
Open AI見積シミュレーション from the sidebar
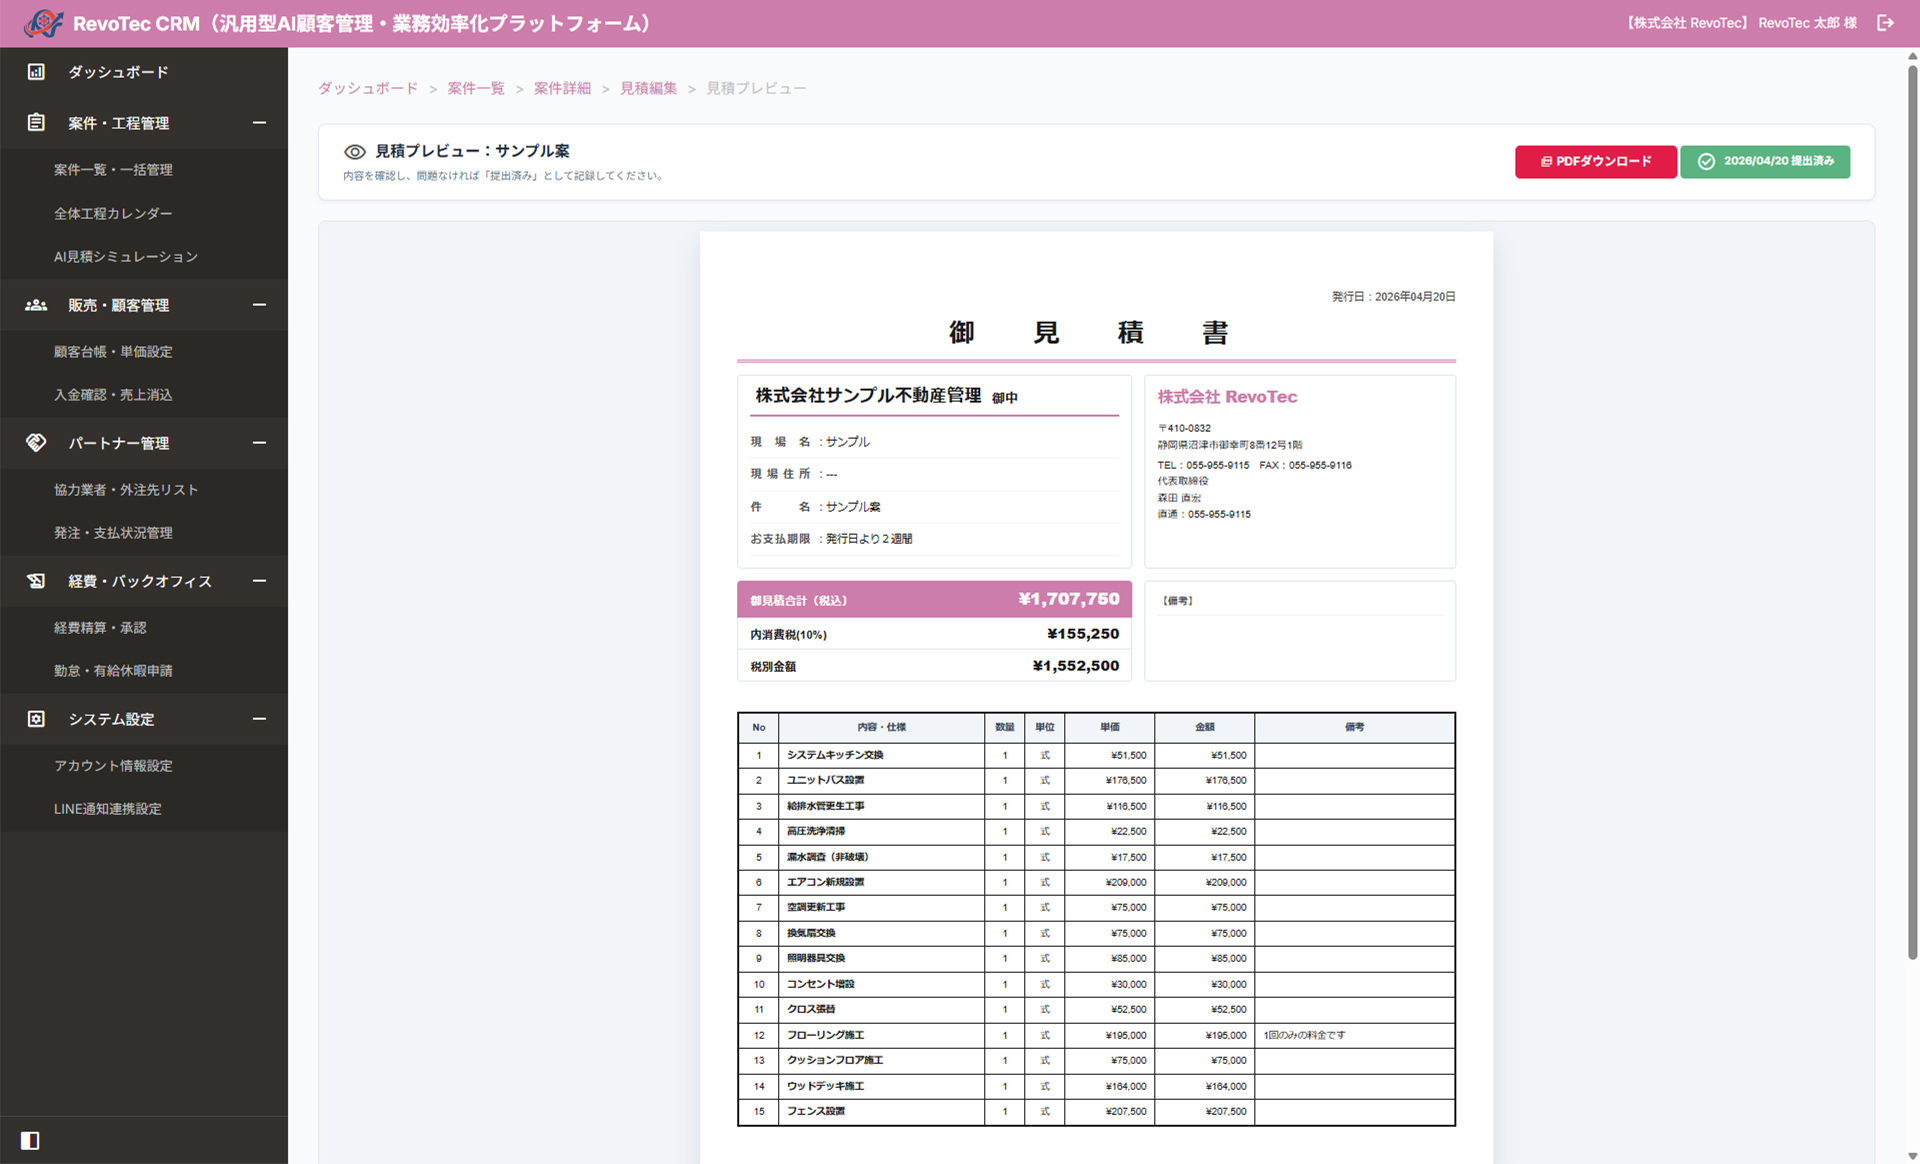(x=126, y=256)
